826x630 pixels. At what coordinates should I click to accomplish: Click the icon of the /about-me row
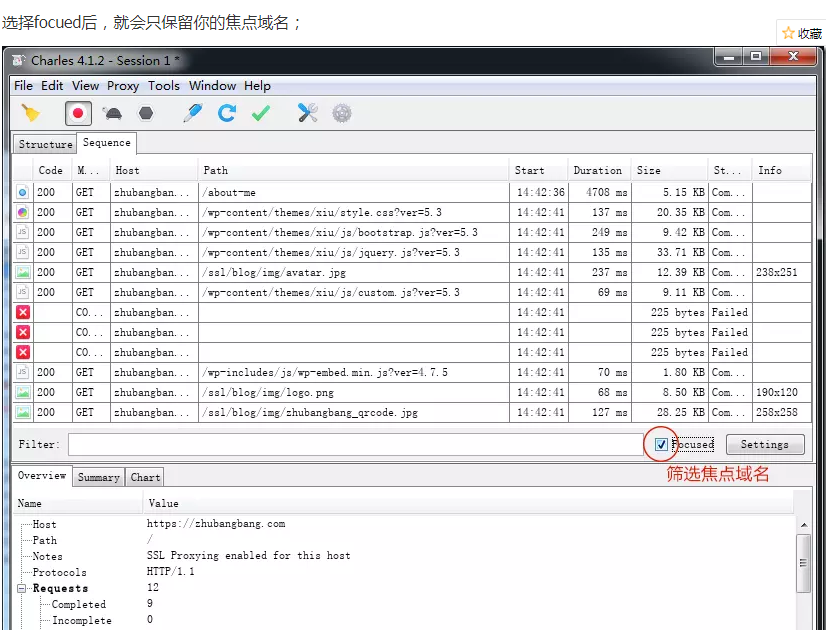(x=23, y=192)
